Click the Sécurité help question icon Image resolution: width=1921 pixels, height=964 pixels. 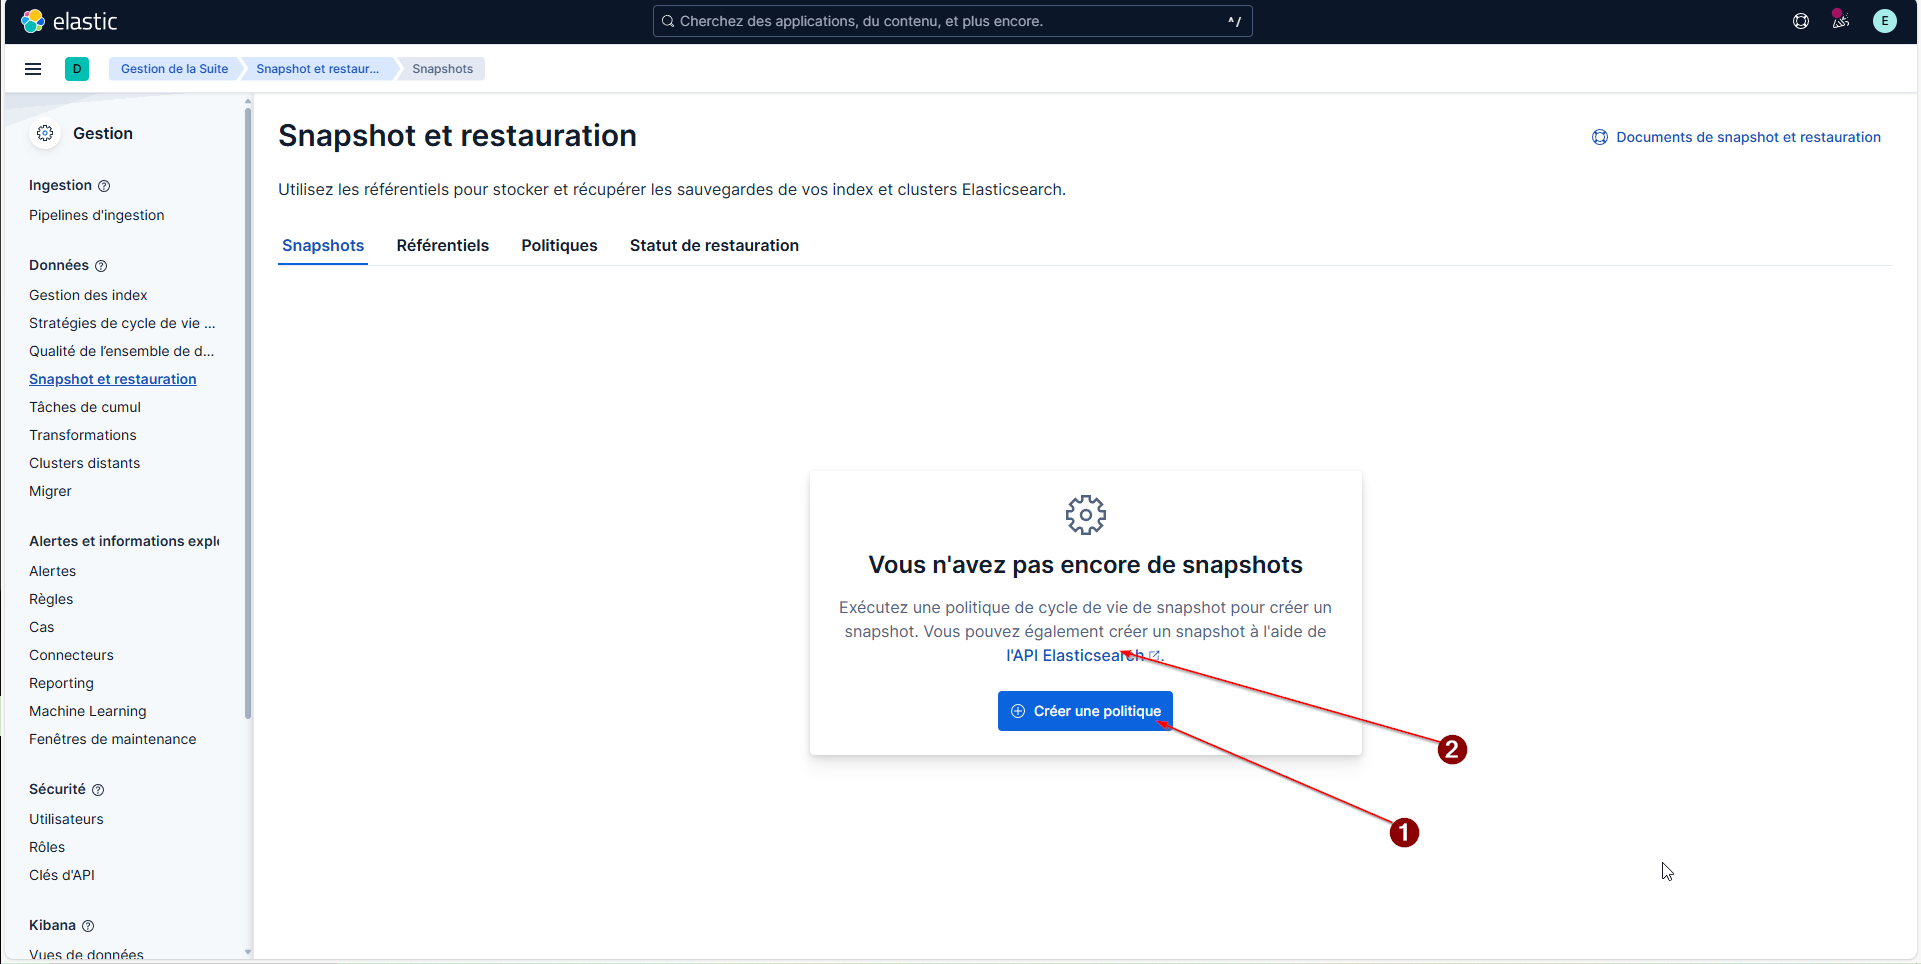point(98,790)
